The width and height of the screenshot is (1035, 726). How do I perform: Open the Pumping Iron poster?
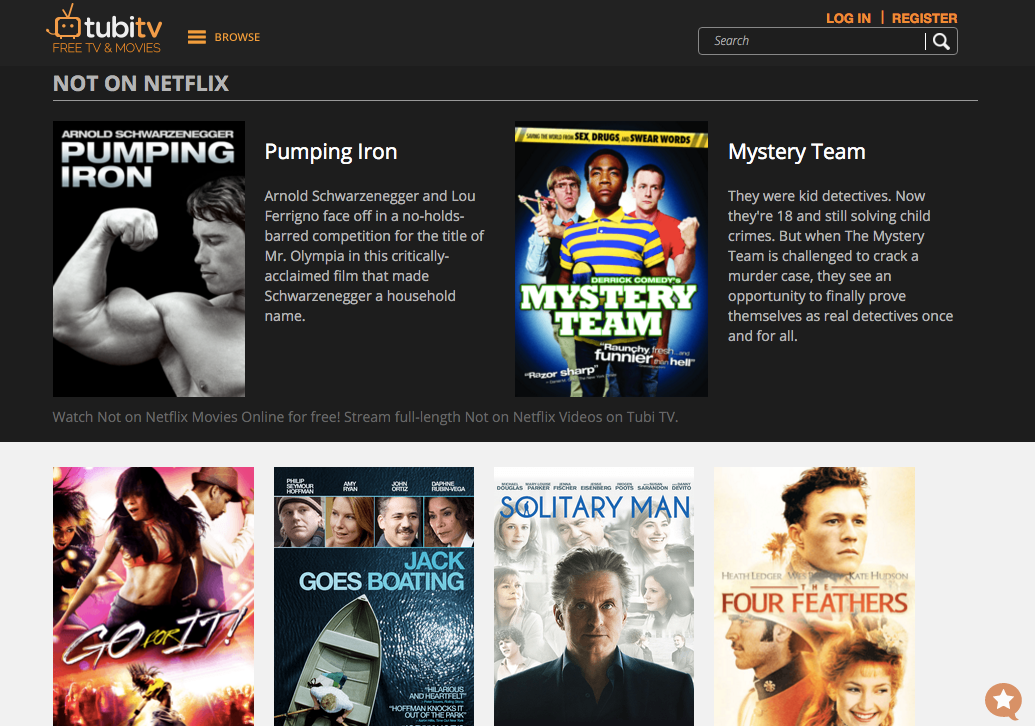[149, 259]
